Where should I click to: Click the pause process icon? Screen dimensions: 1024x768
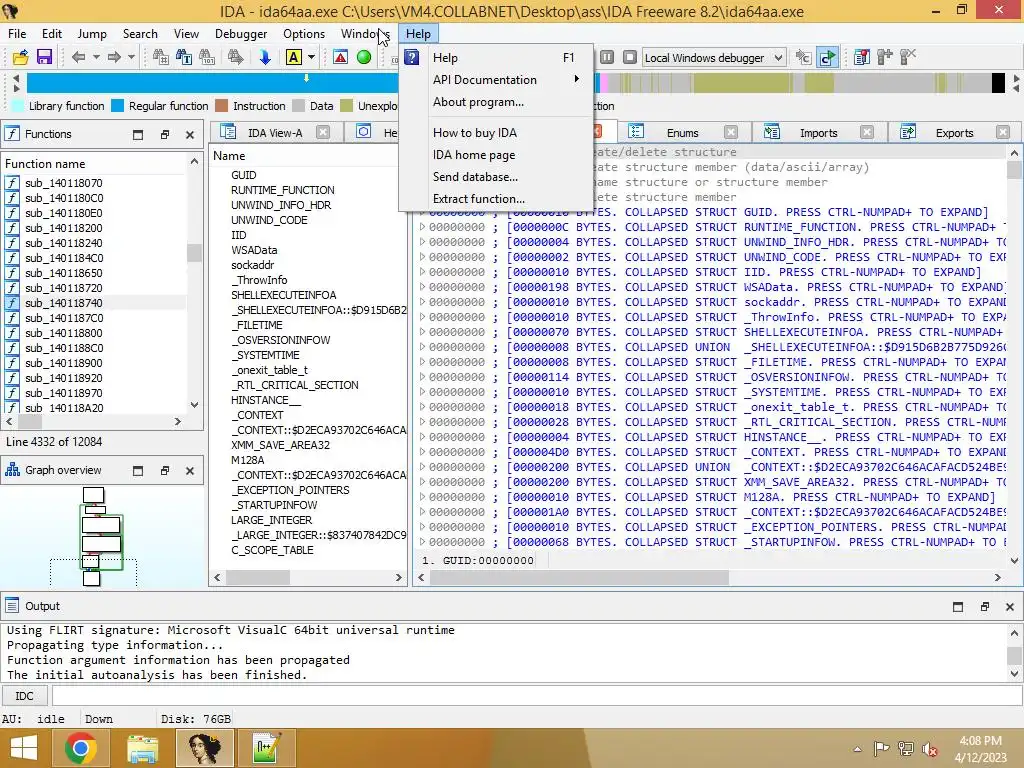coord(607,57)
